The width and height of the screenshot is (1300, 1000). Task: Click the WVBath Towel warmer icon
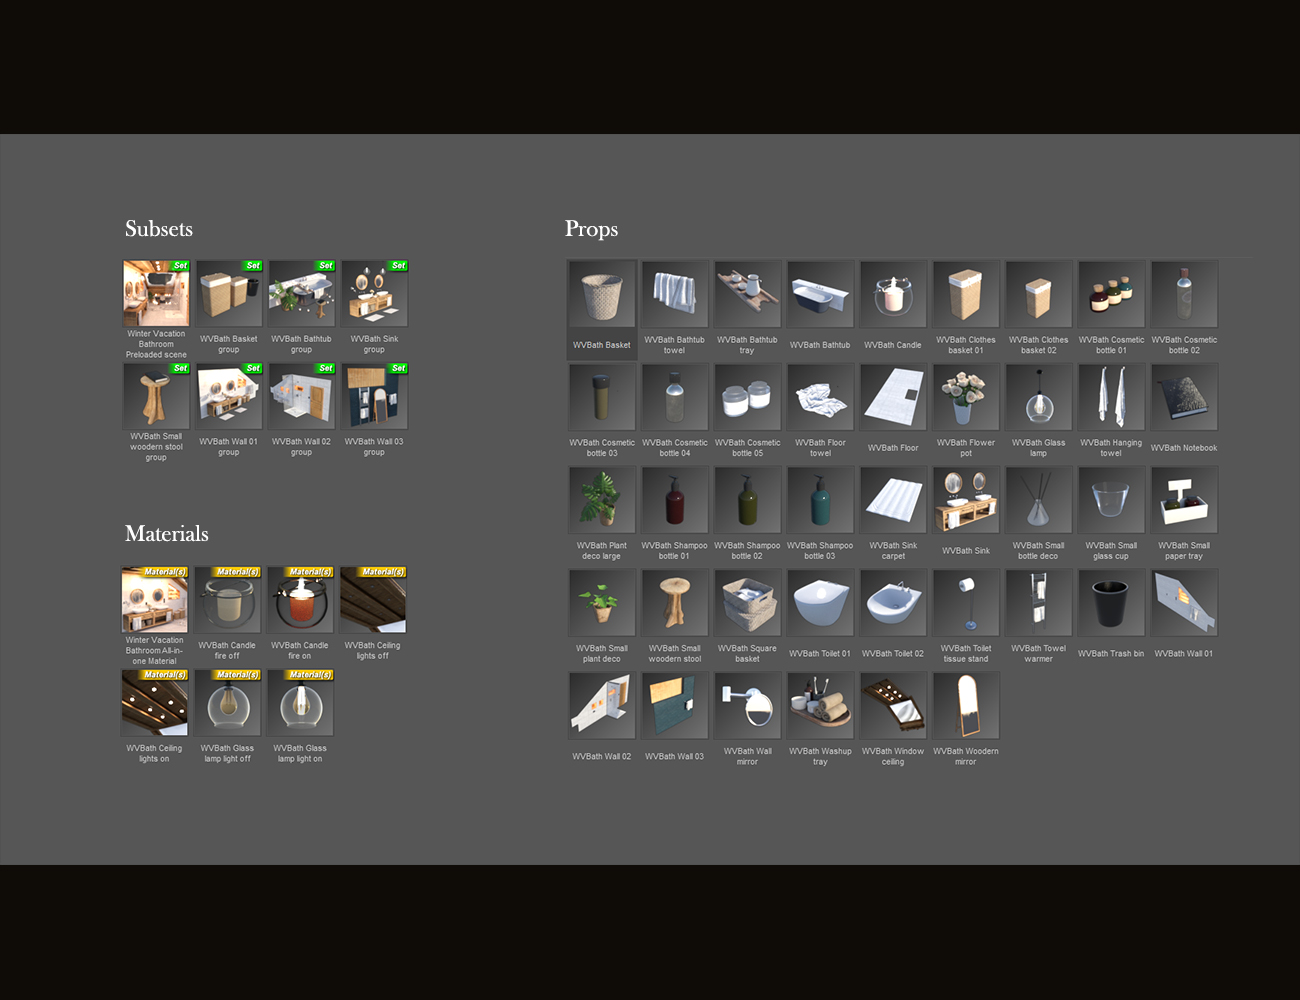(1039, 603)
